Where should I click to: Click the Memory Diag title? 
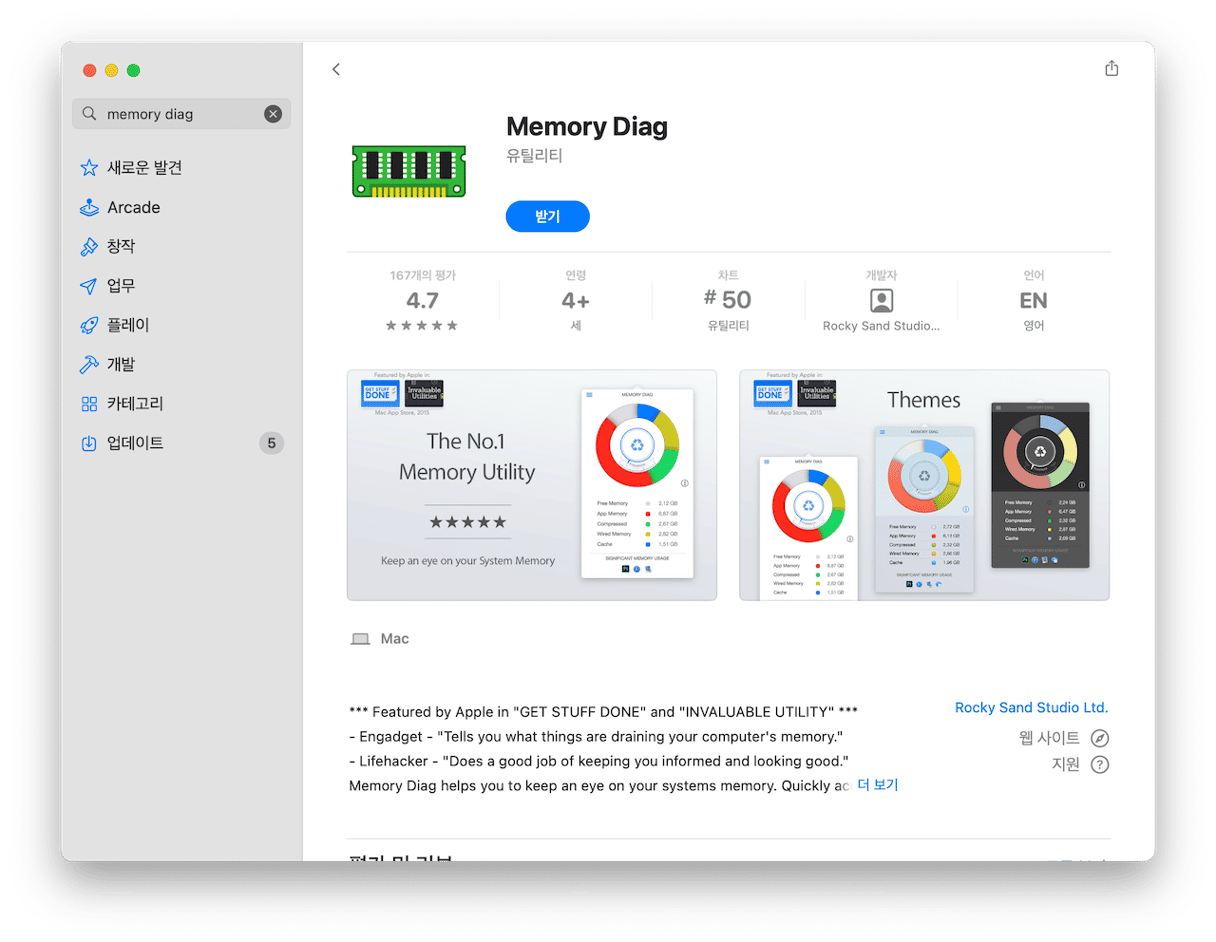tap(587, 127)
